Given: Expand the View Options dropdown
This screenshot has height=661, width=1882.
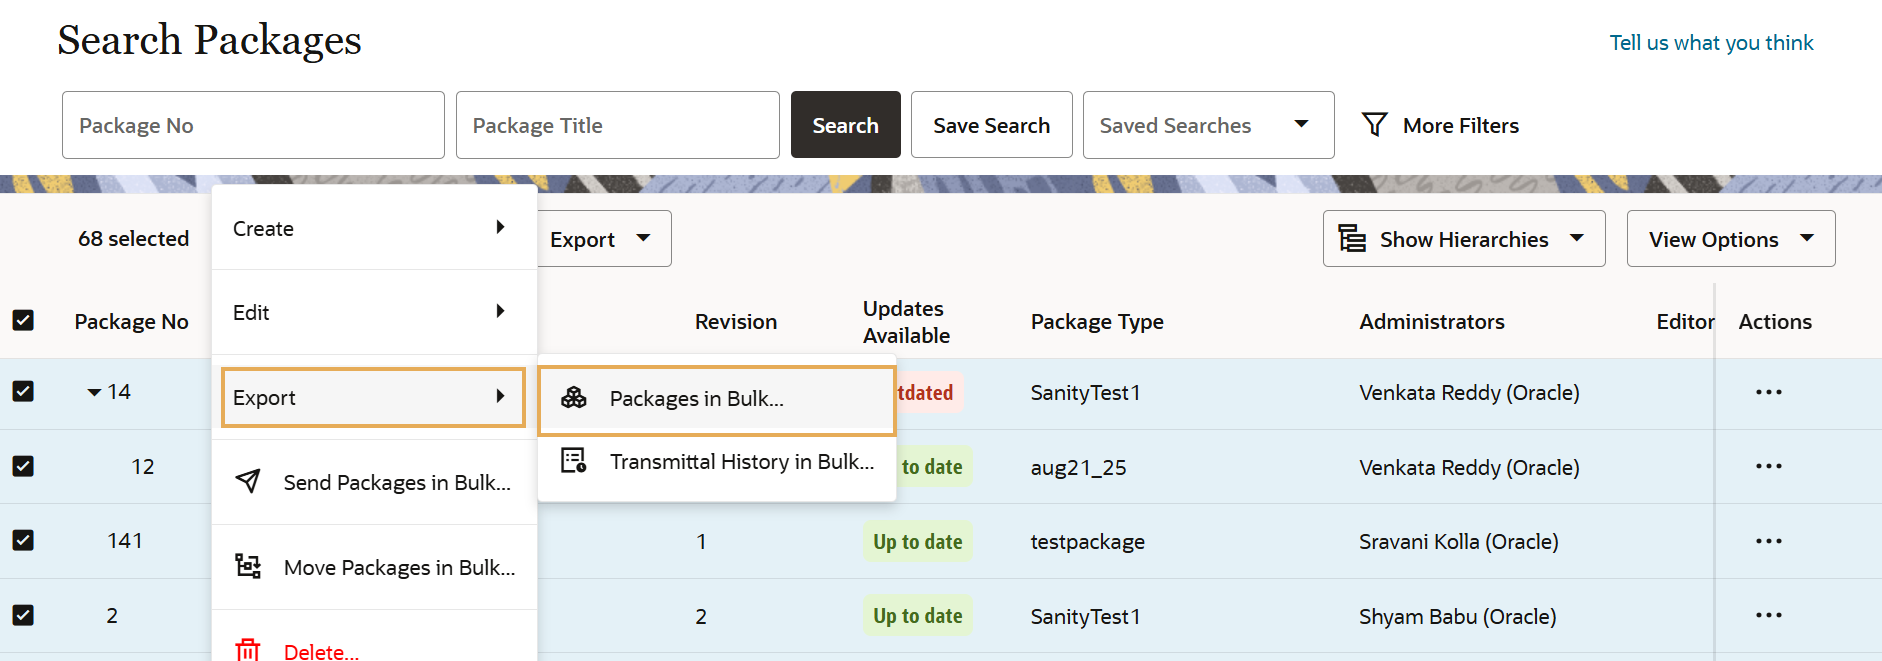Looking at the screenshot, I should (x=1730, y=239).
